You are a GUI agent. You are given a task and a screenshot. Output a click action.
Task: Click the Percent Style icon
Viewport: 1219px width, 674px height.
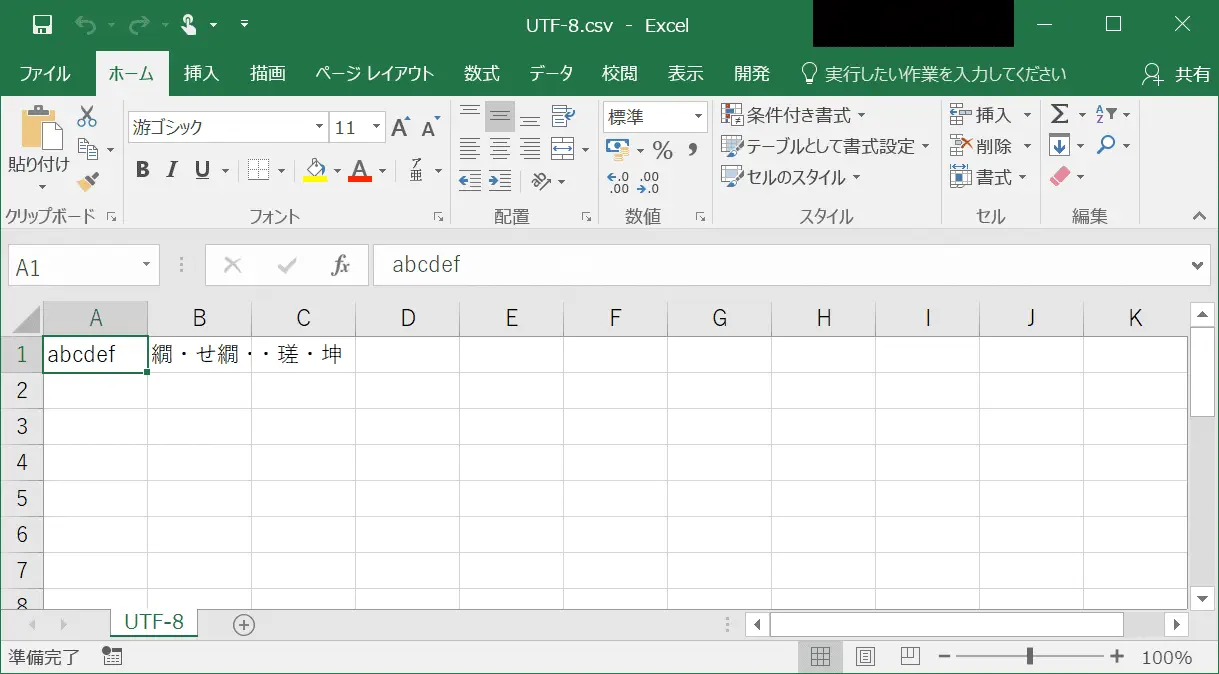click(662, 150)
